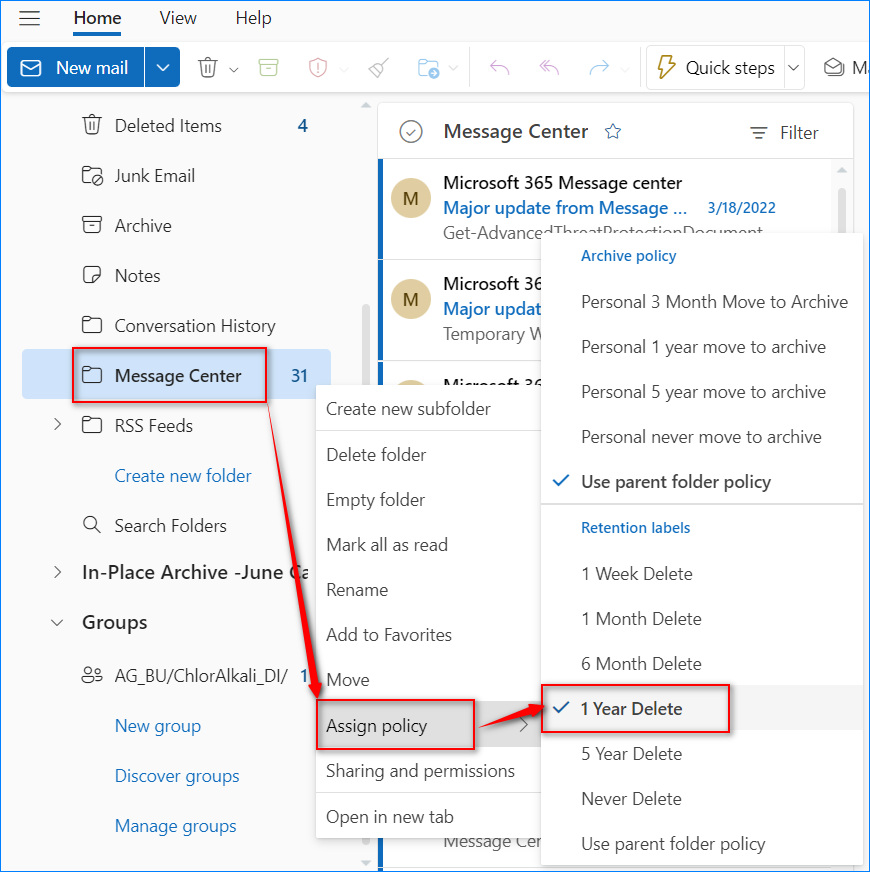Expand the RSS Feeds folder
This screenshot has height=872, width=870.
pyautogui.click(x=57, y=425)
